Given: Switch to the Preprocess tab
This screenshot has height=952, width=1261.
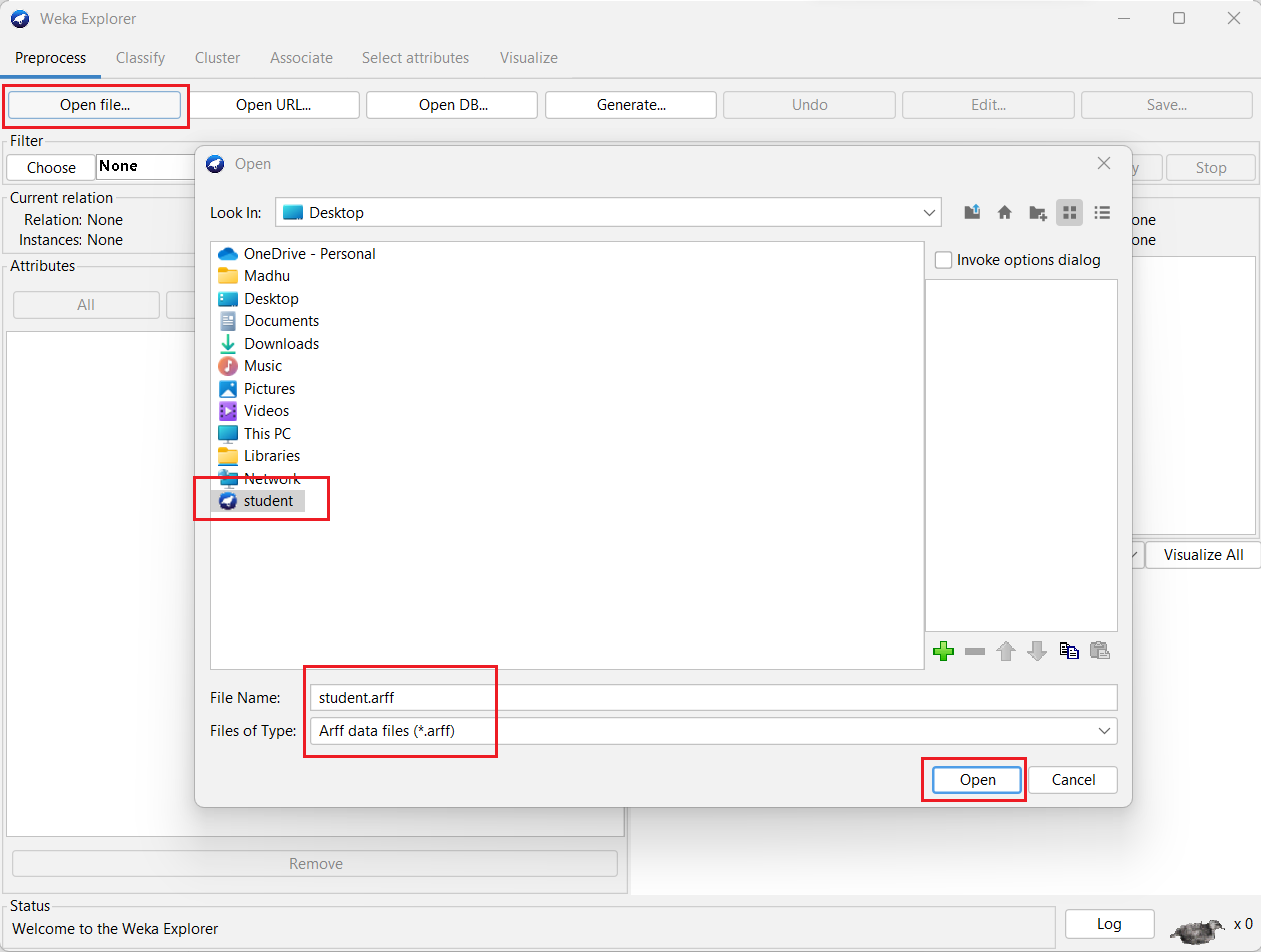Looking at the screenshot, I should click(50, 58).
